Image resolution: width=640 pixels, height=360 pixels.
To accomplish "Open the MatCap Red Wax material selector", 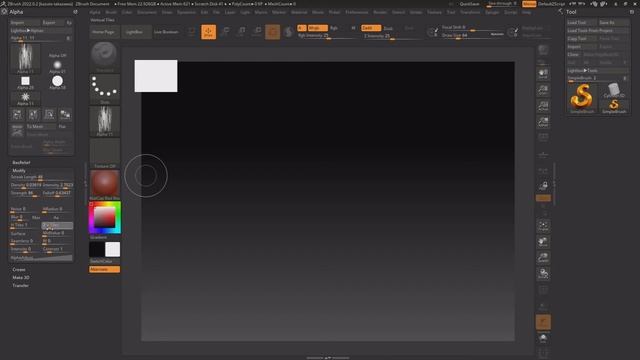I will coord(104,185).
